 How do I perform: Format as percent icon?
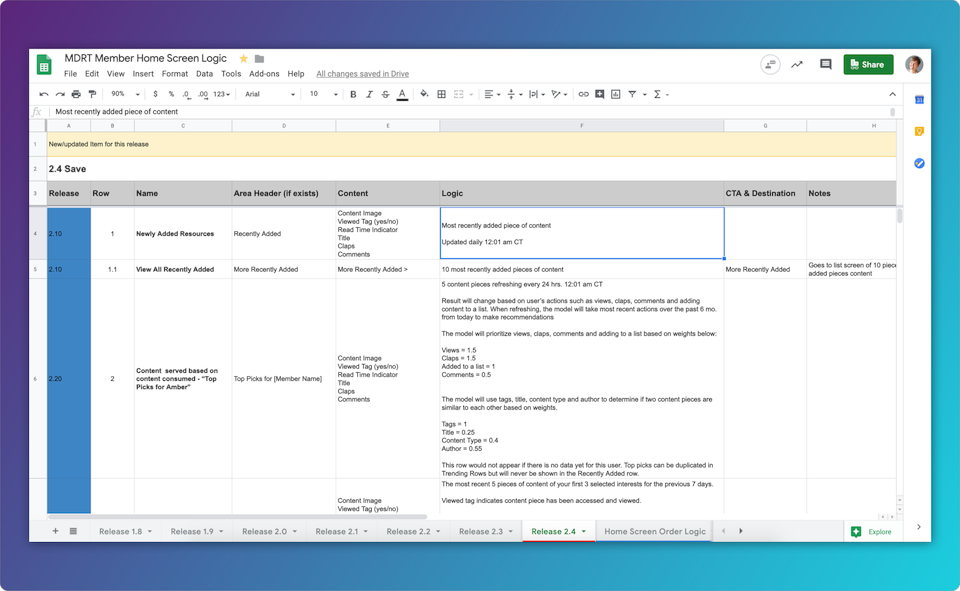pos(171,94)
